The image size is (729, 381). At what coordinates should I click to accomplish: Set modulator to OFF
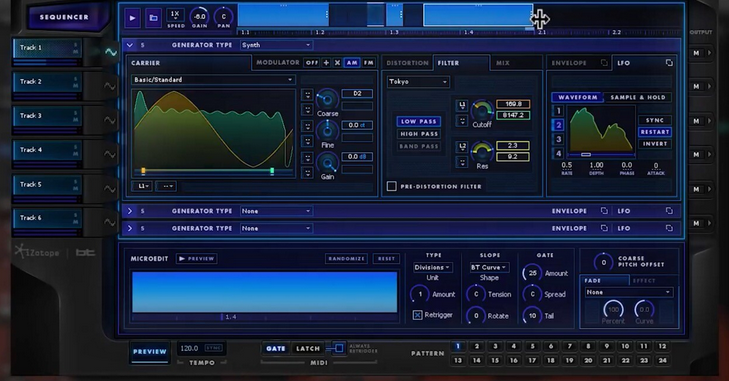[311, 62]
